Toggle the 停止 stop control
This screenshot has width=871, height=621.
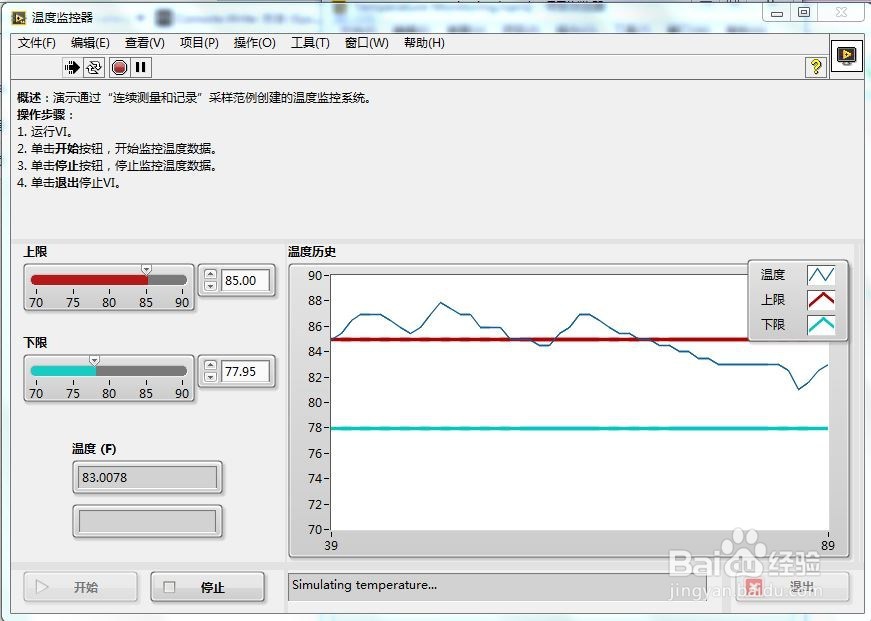click(x=207, y=588)
